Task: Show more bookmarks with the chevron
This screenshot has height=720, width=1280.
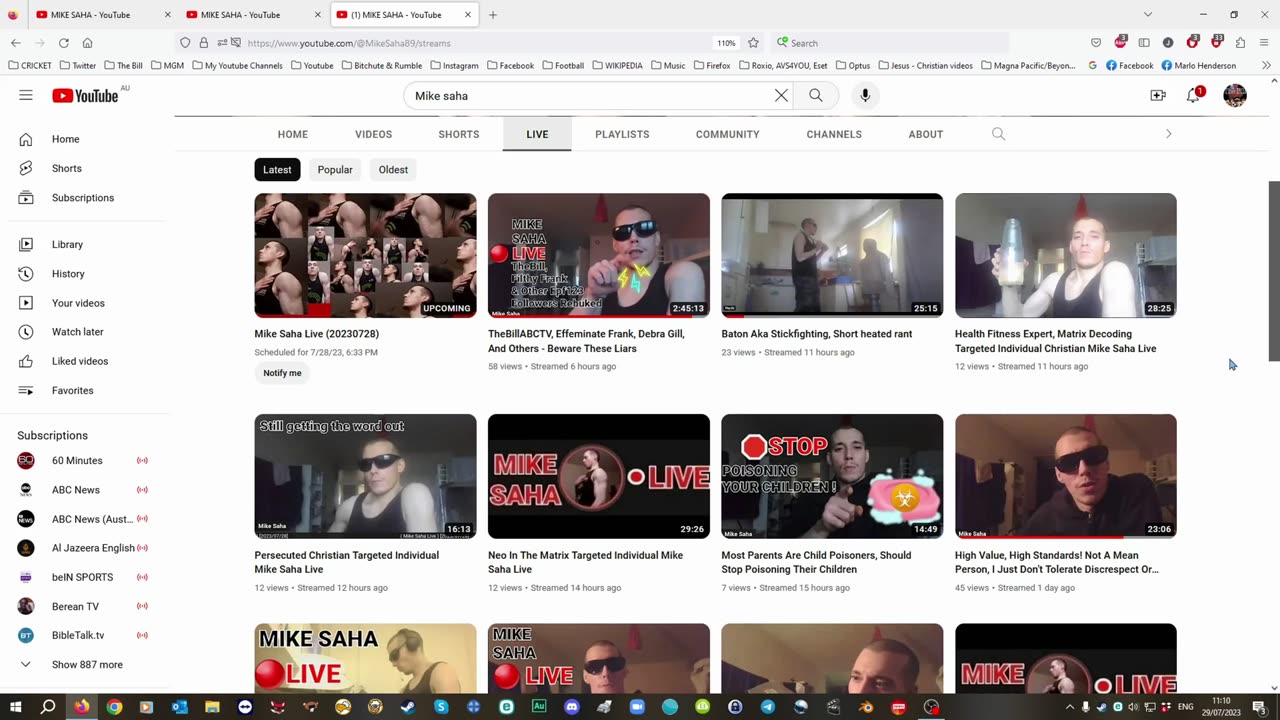Action: [1266, 66]
